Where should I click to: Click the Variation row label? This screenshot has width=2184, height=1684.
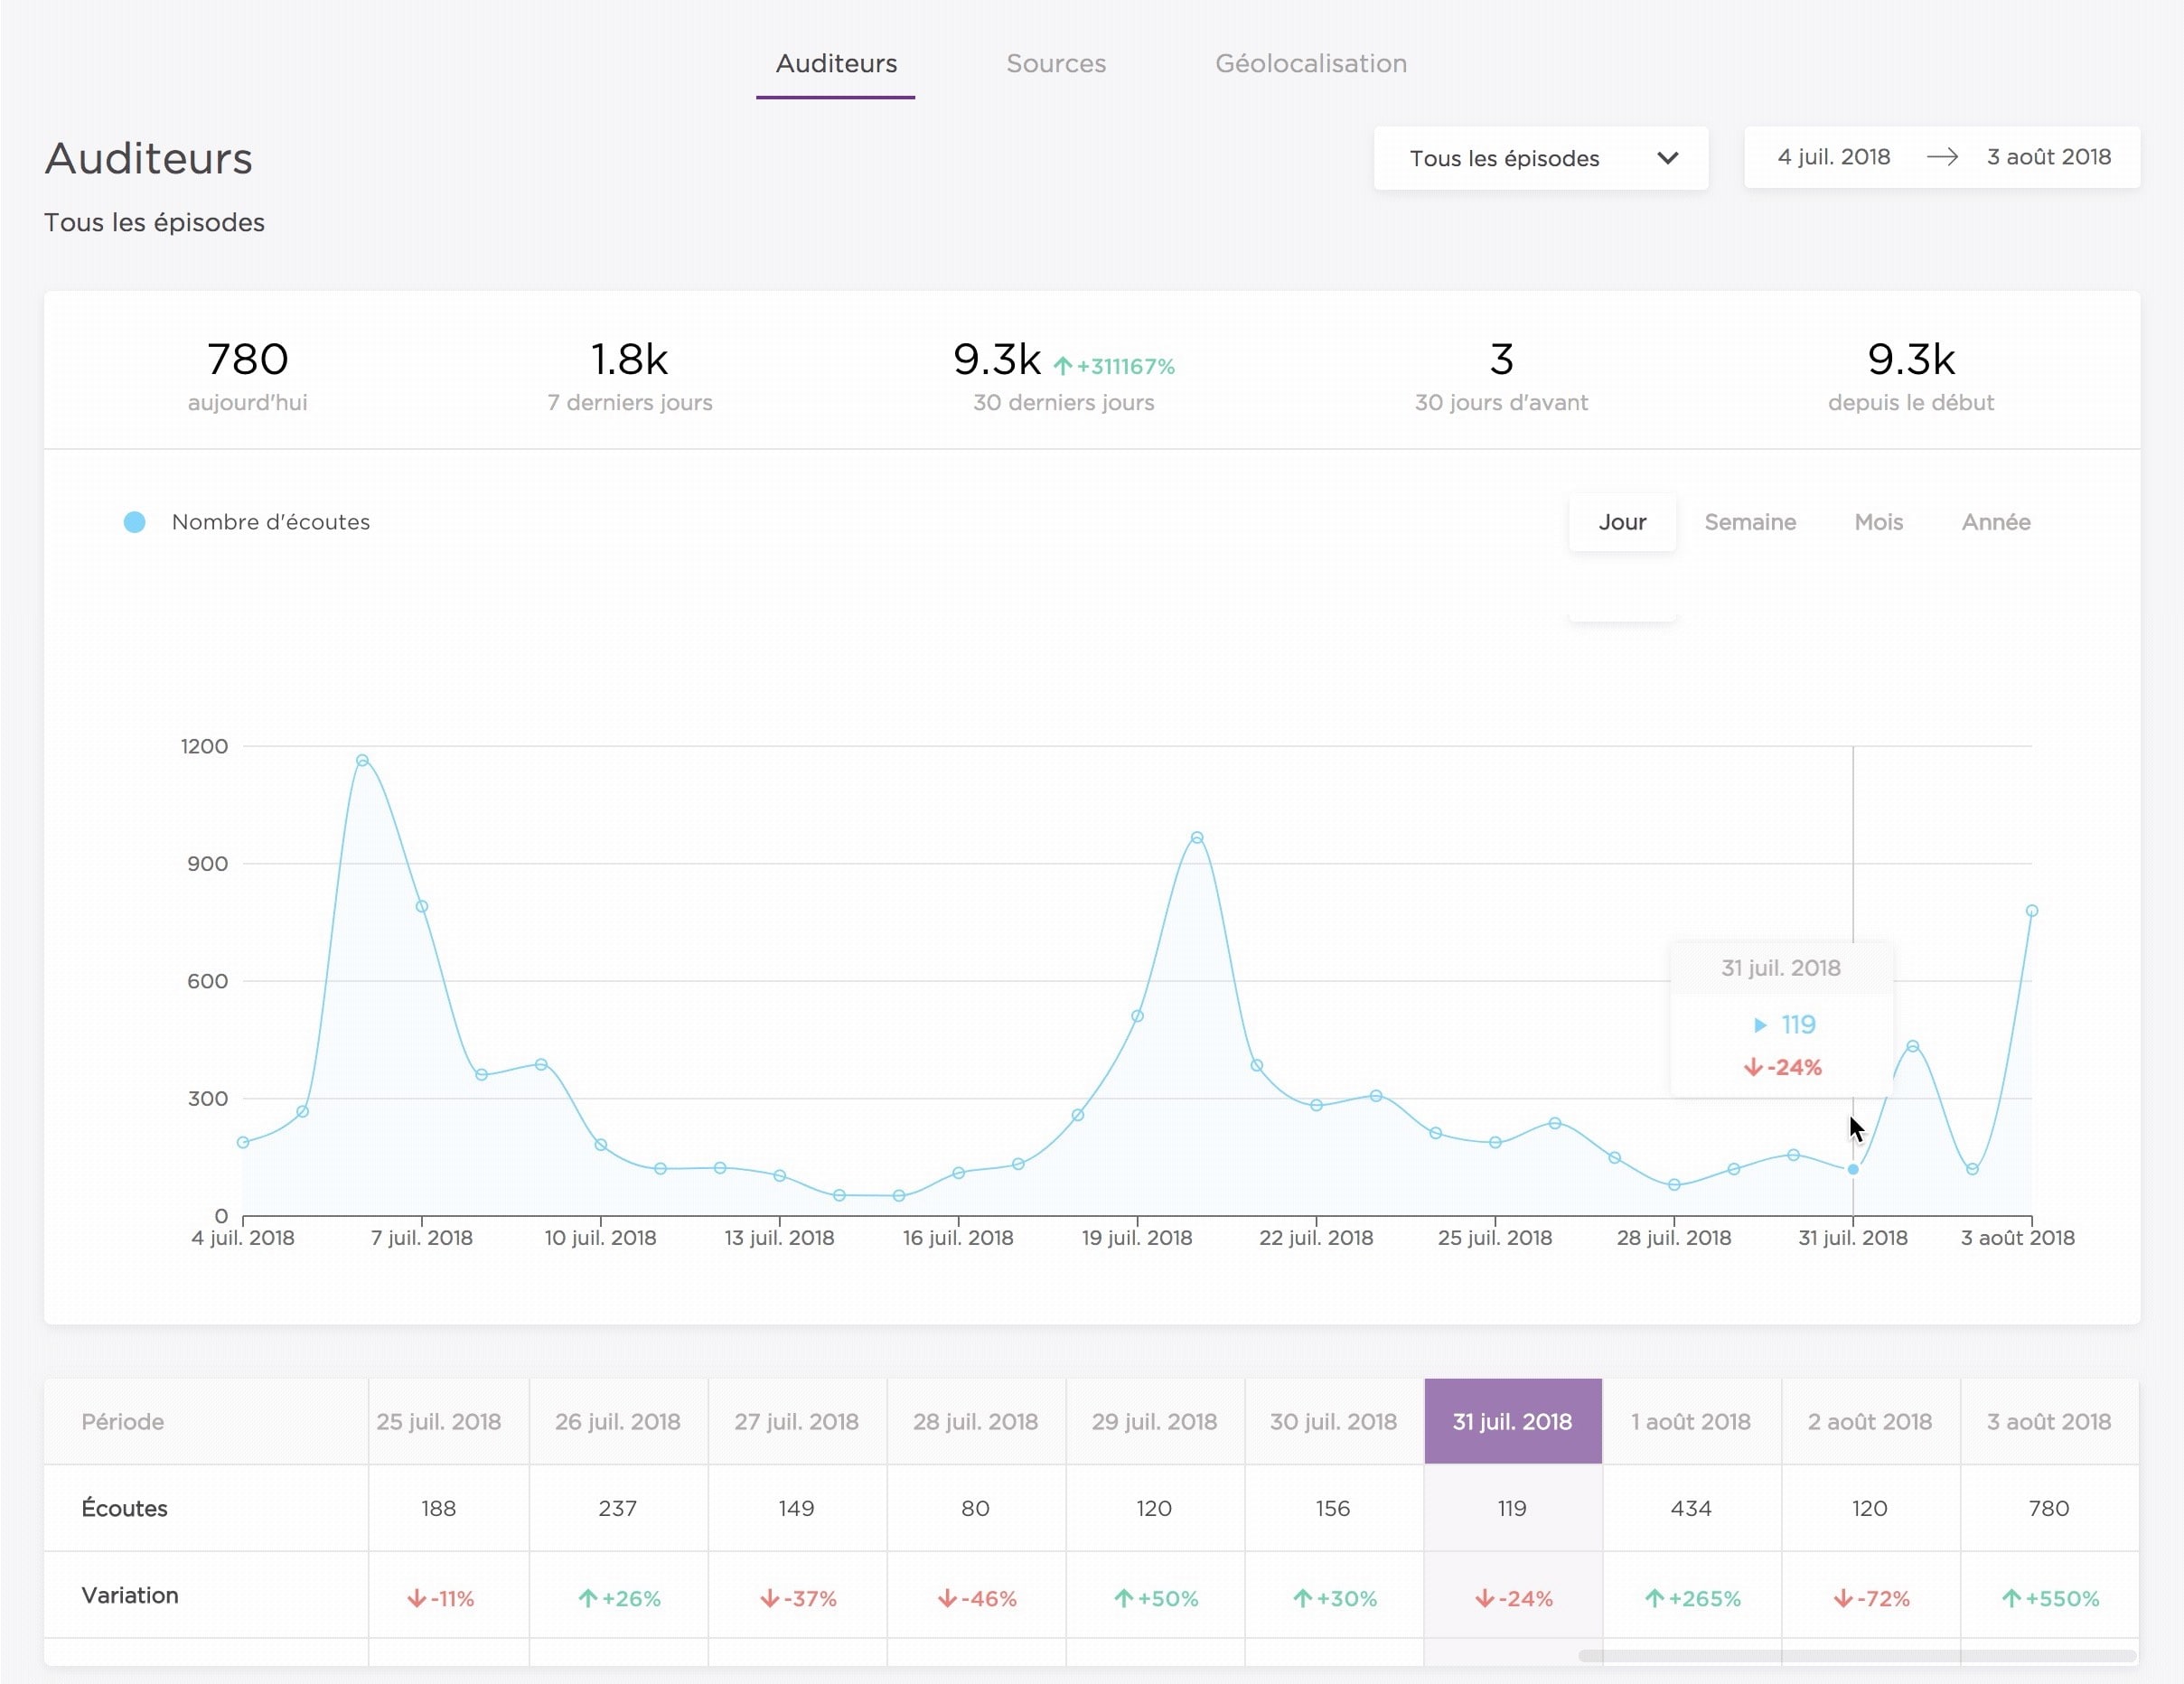[x=130, y=1595]
